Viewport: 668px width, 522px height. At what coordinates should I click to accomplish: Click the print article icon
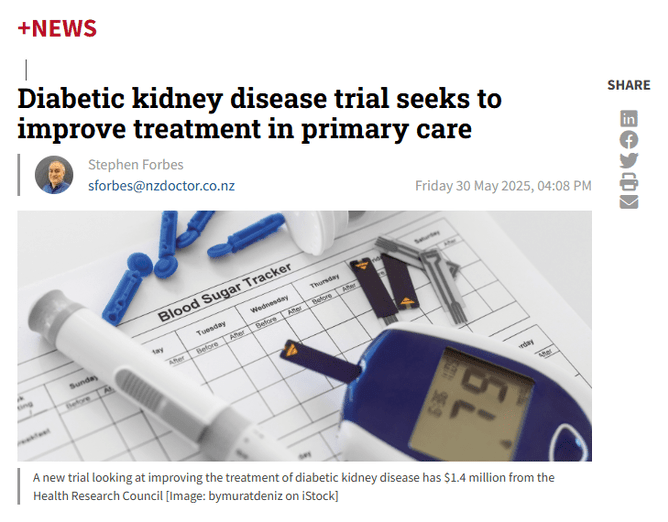(628, 181)
